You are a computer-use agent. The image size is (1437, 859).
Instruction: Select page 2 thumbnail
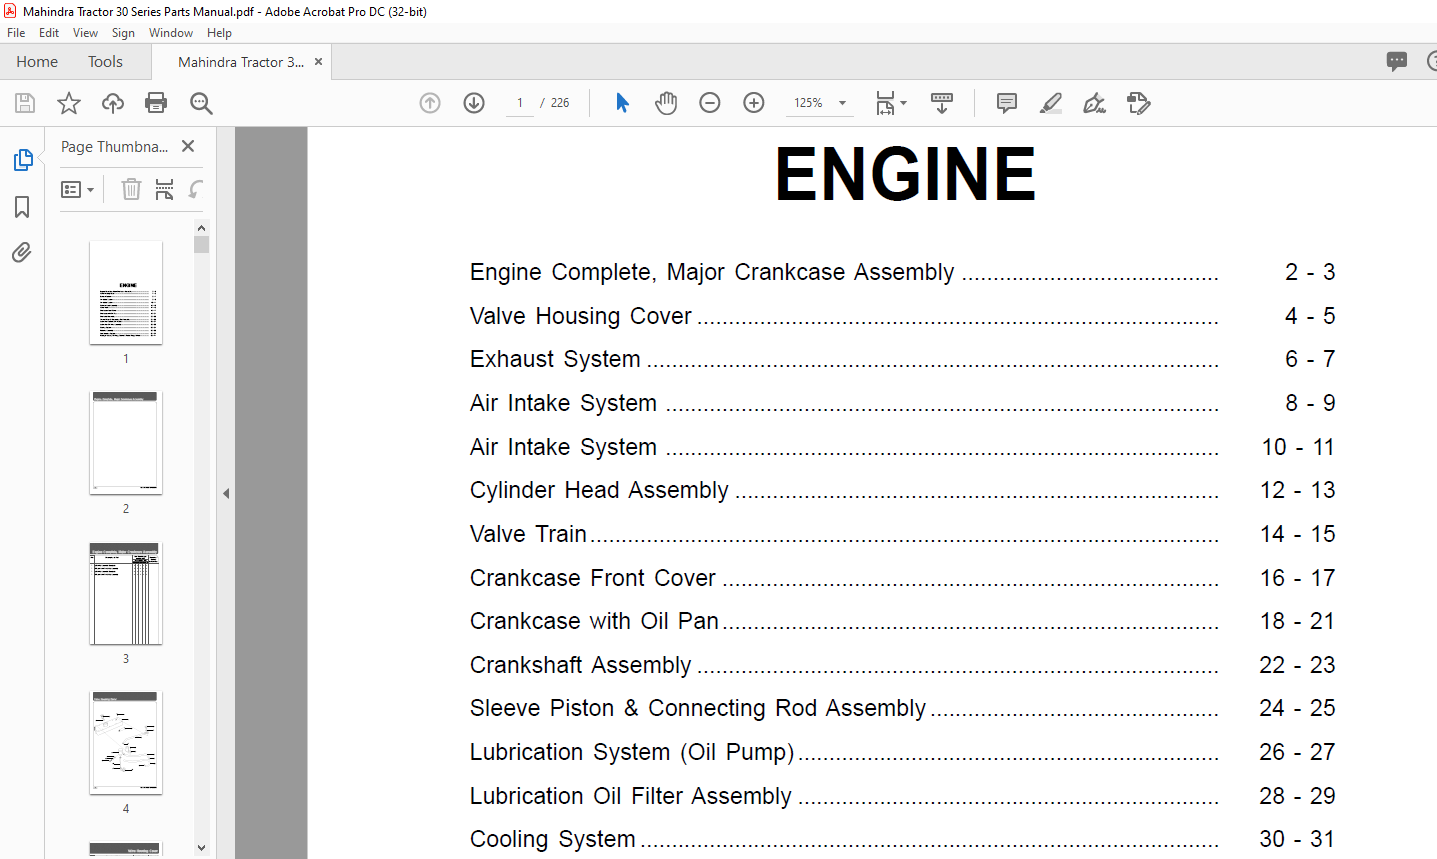pyautogui.click(x=126, y=442)
